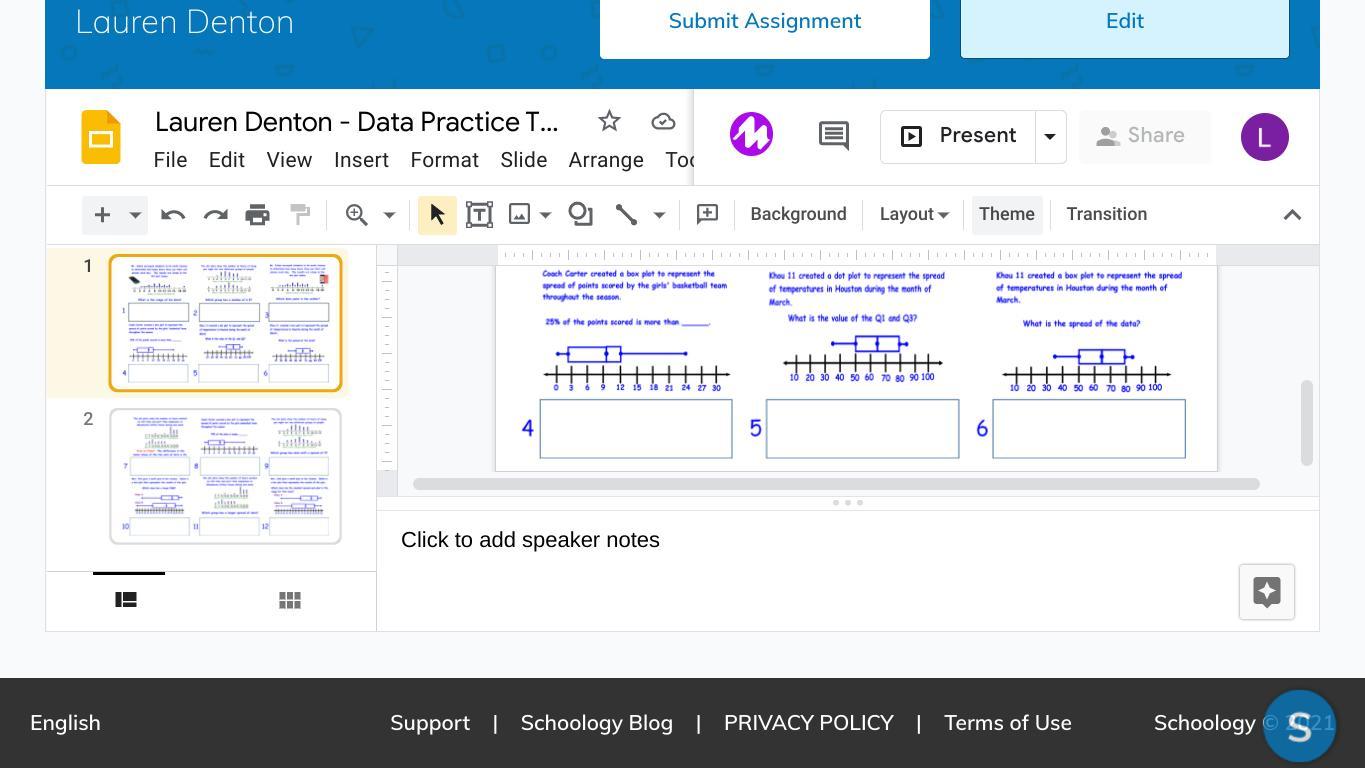This screenshot has width=1365, height=768.
Task: Undo the last action
Action: [173, 215]
